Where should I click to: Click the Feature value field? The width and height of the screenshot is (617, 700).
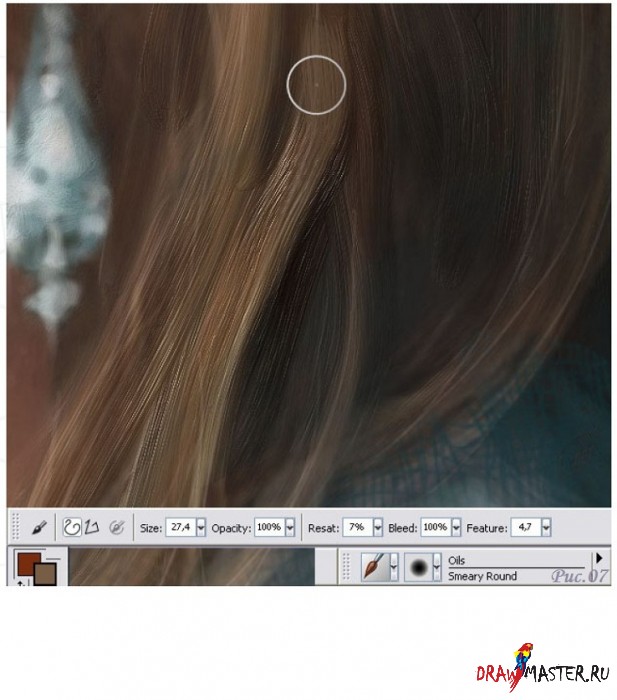(523, 527)
